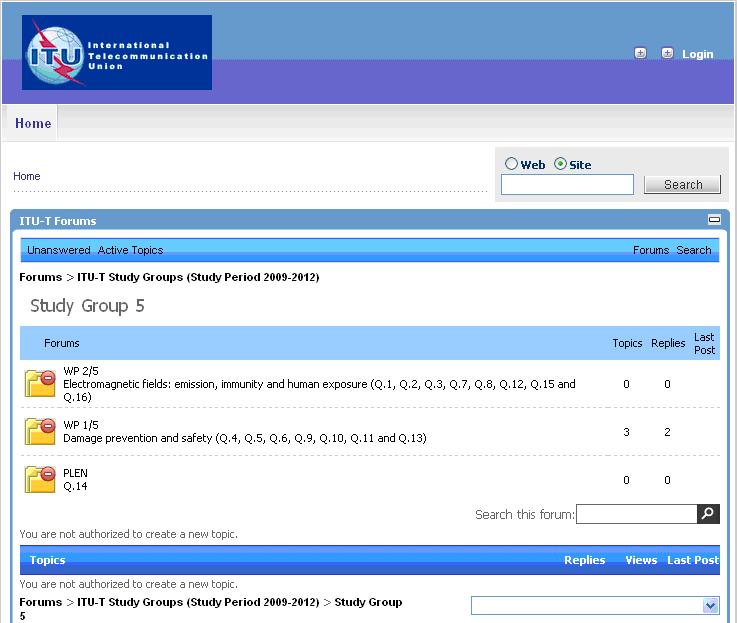
Task: Click Electromagnetic fields description text
Action: pyautogui.click(x=320, y=391)
